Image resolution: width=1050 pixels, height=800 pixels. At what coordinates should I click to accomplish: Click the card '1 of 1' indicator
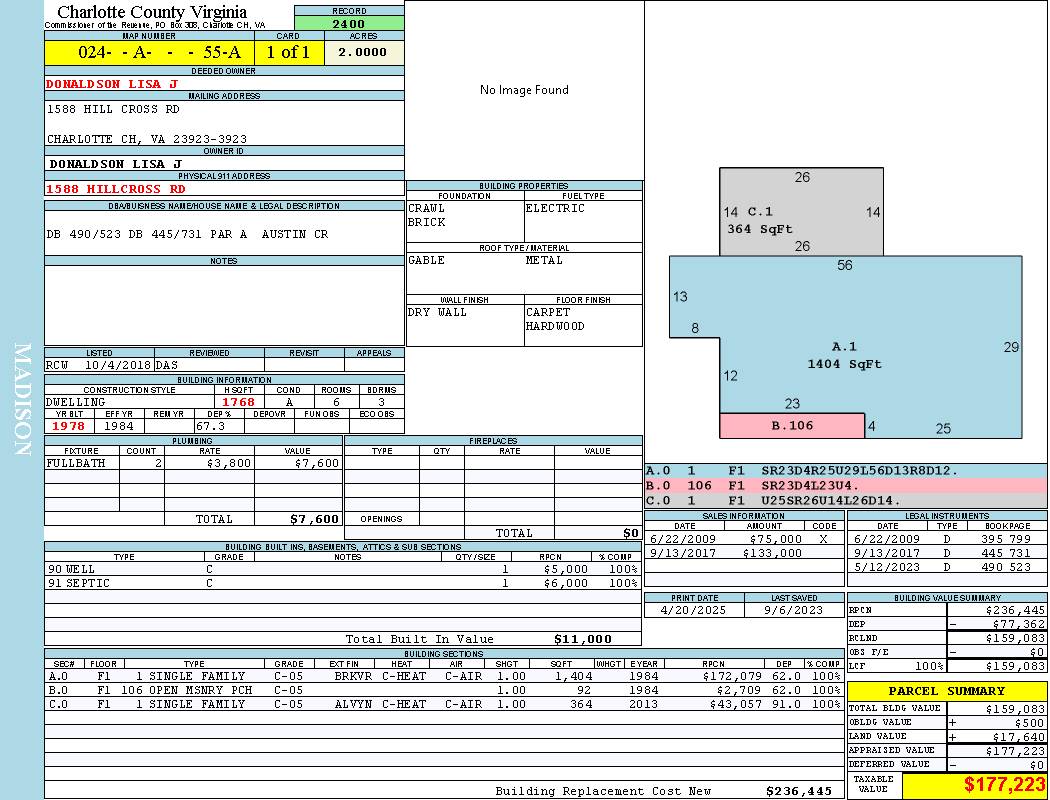(288, 52)
